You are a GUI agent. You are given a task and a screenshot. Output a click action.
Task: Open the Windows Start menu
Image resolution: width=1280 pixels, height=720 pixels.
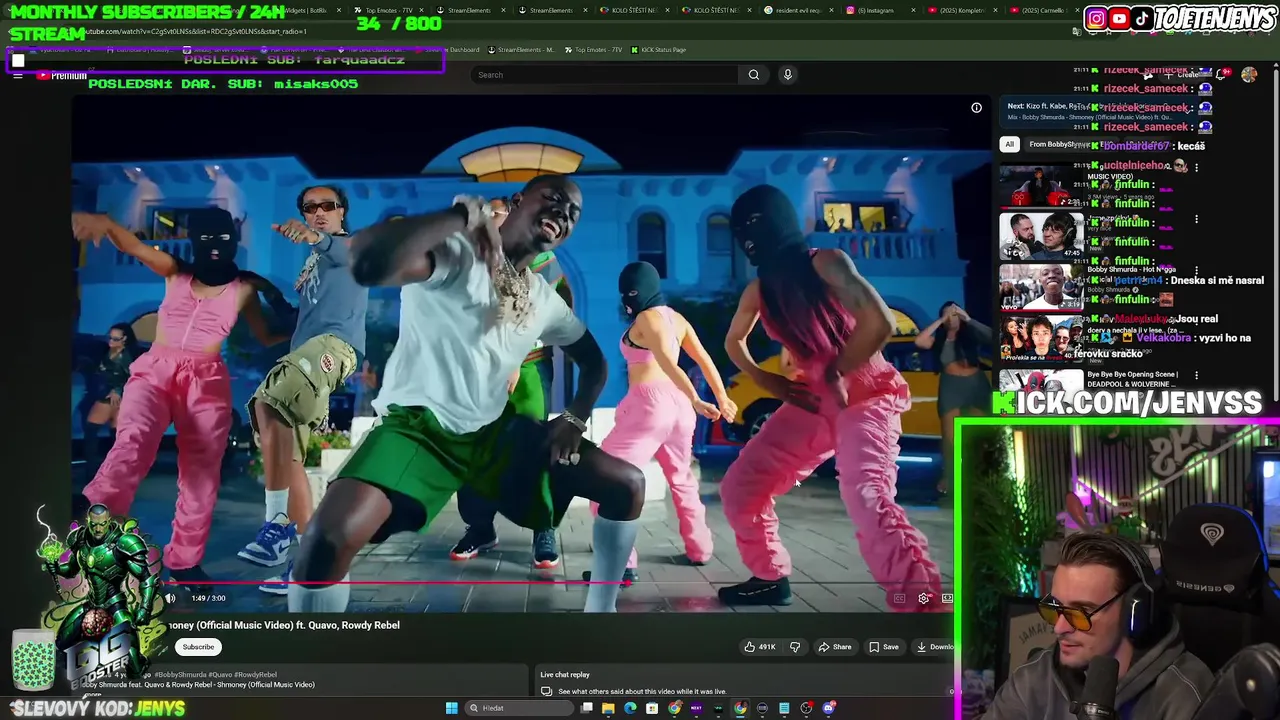[451, 708]
